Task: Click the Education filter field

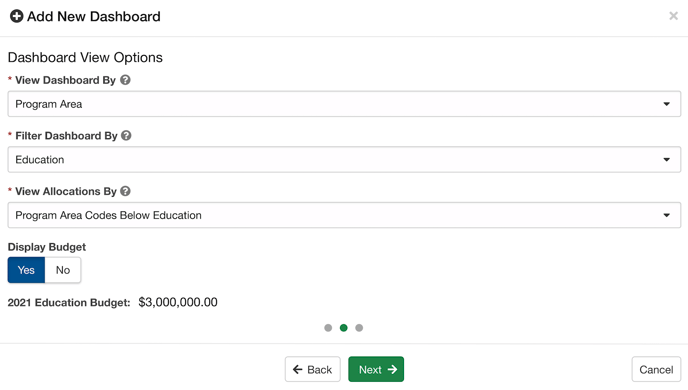Action: point(344,160)
